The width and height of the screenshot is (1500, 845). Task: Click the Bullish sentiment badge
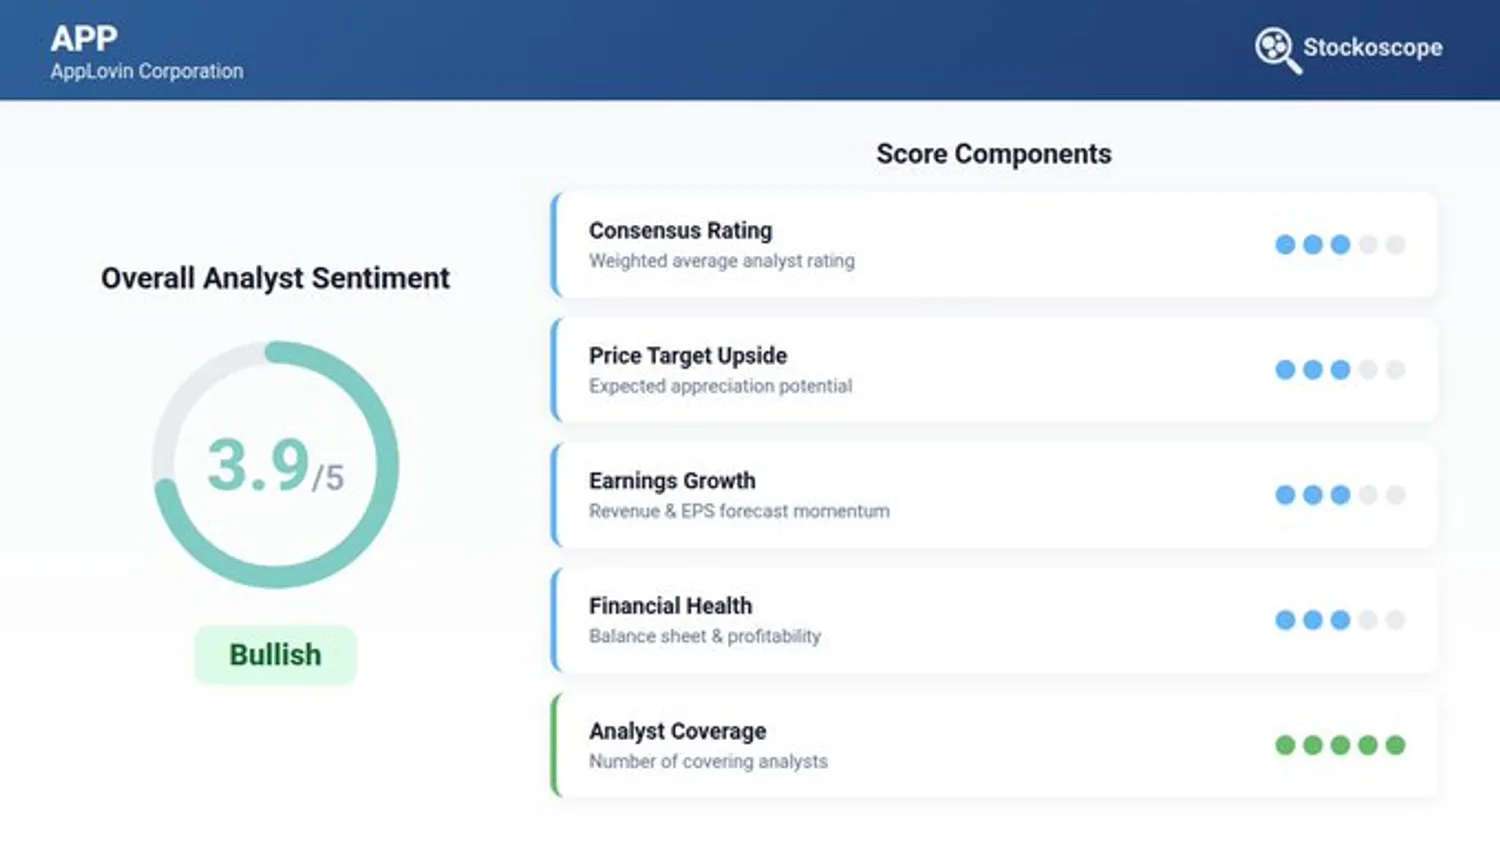tap(275, 655)
